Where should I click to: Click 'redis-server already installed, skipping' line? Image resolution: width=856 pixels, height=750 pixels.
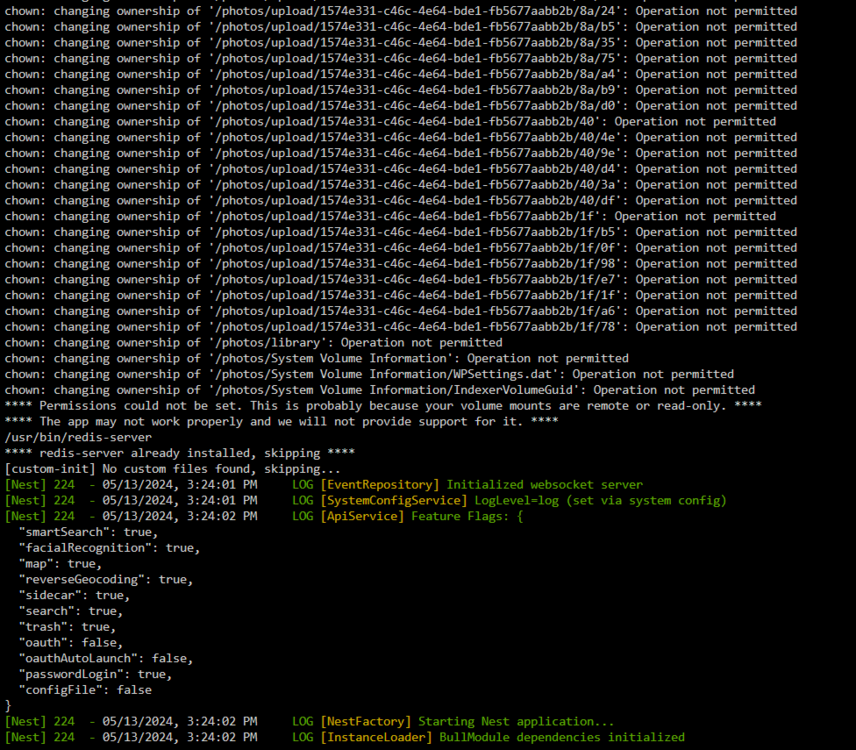pyautogui.click(x=180, y=454)
